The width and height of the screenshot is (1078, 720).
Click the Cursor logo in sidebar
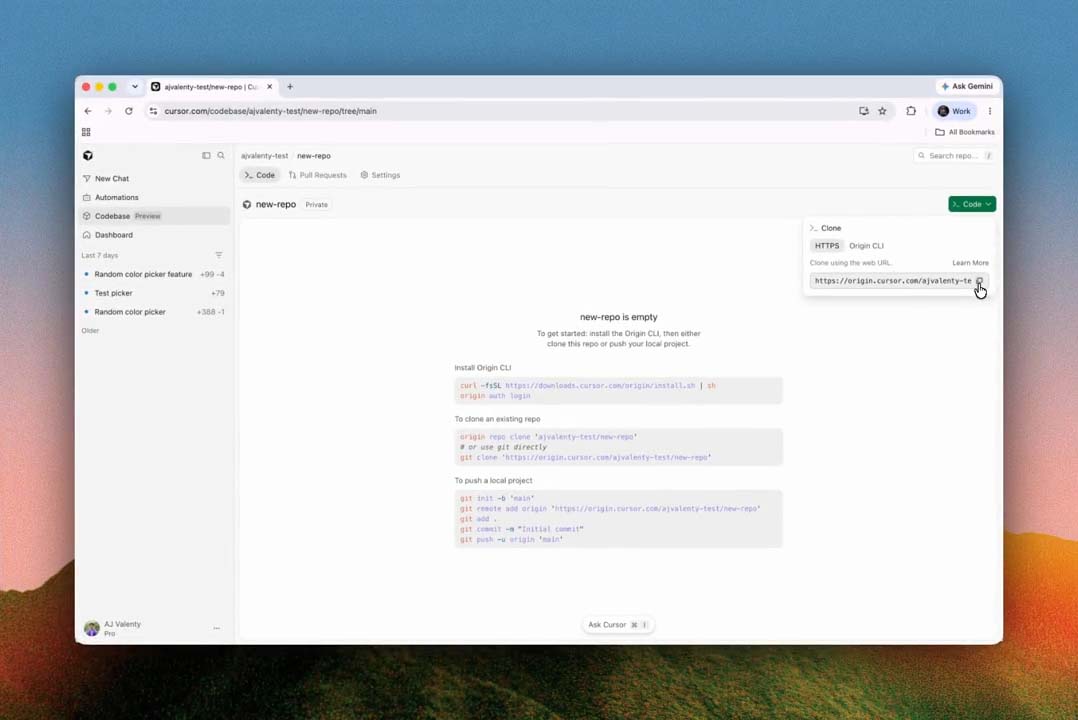pyautogui.click(x=87, y=155)
